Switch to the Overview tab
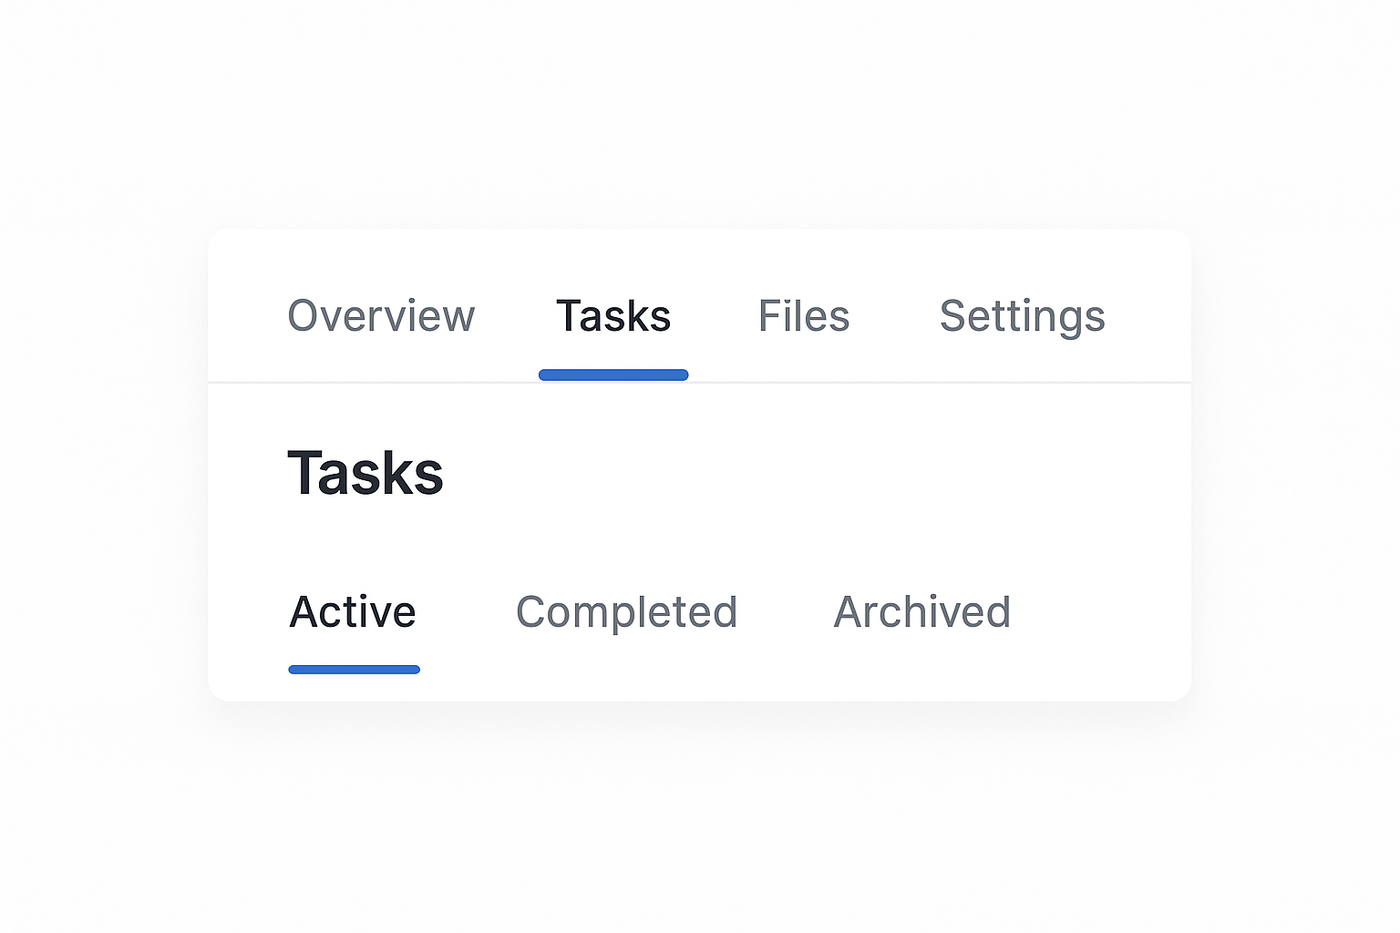The height and width of the screenshot is (933, 1400). point(381,317)
